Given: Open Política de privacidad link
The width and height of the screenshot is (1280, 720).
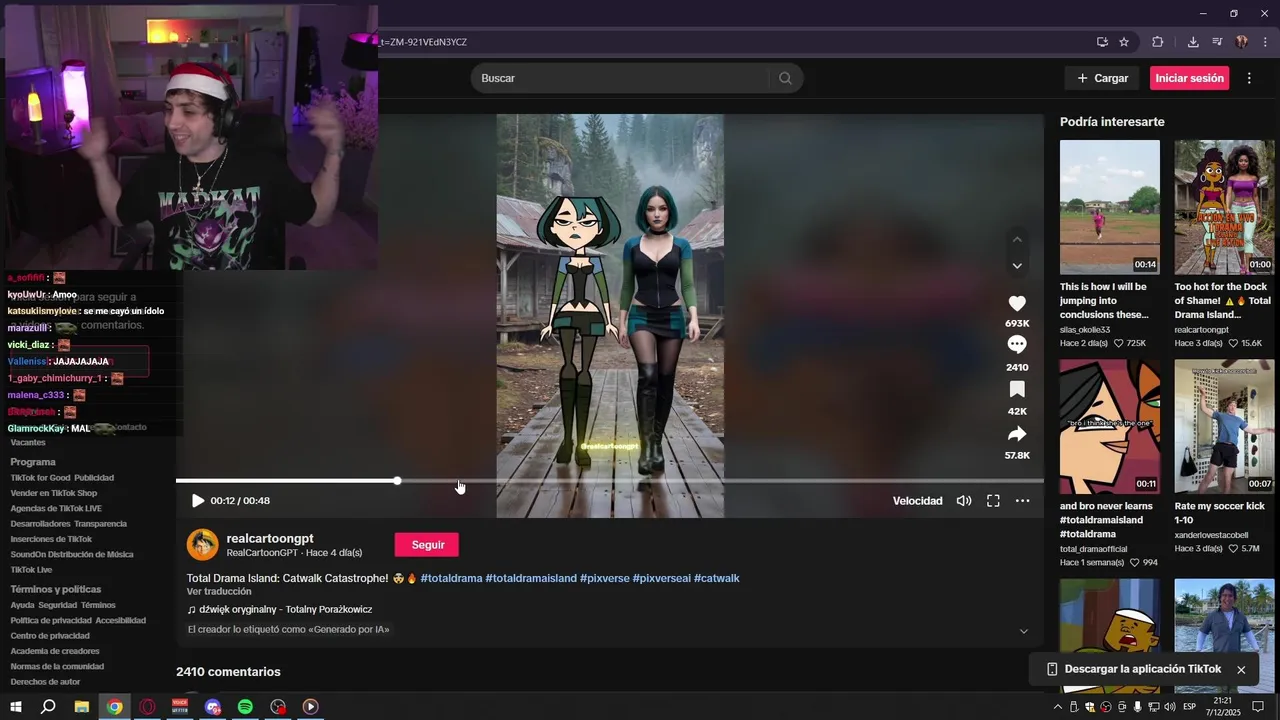Looking at the screenshot, I should coord(51,620).
